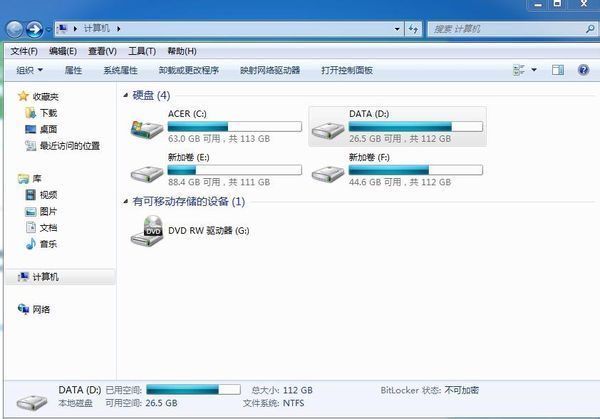Select DATA (D:) drive icon

pos(328,130)
